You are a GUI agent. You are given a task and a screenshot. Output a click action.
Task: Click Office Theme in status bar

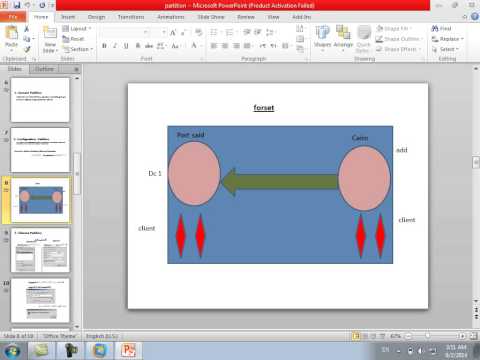tap(60, 336)
